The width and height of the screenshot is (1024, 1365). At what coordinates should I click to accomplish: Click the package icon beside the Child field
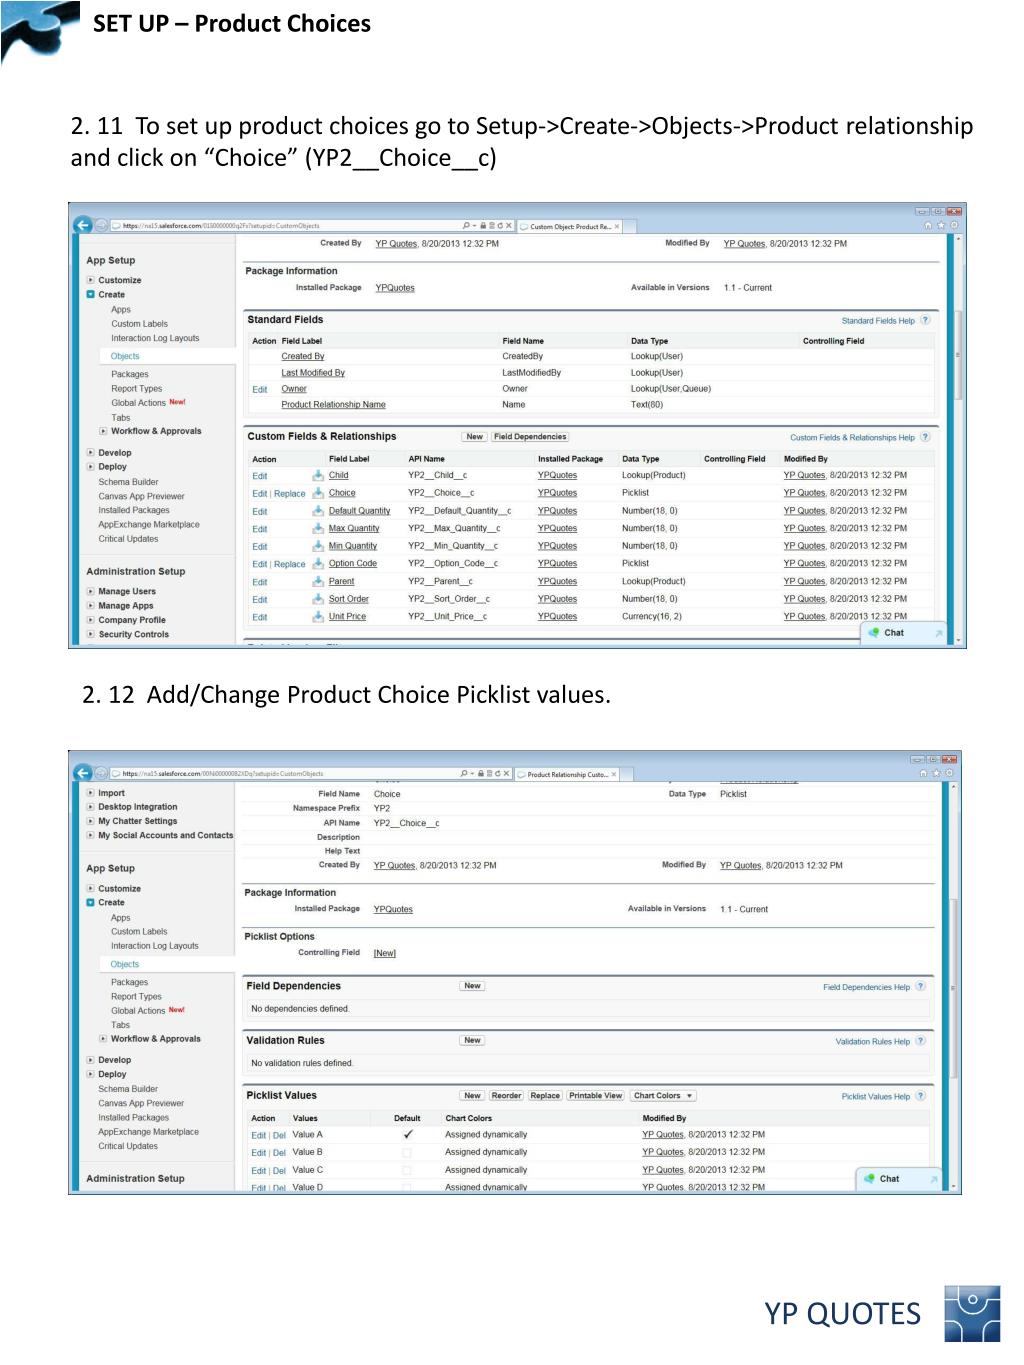[x=318, y=476]
